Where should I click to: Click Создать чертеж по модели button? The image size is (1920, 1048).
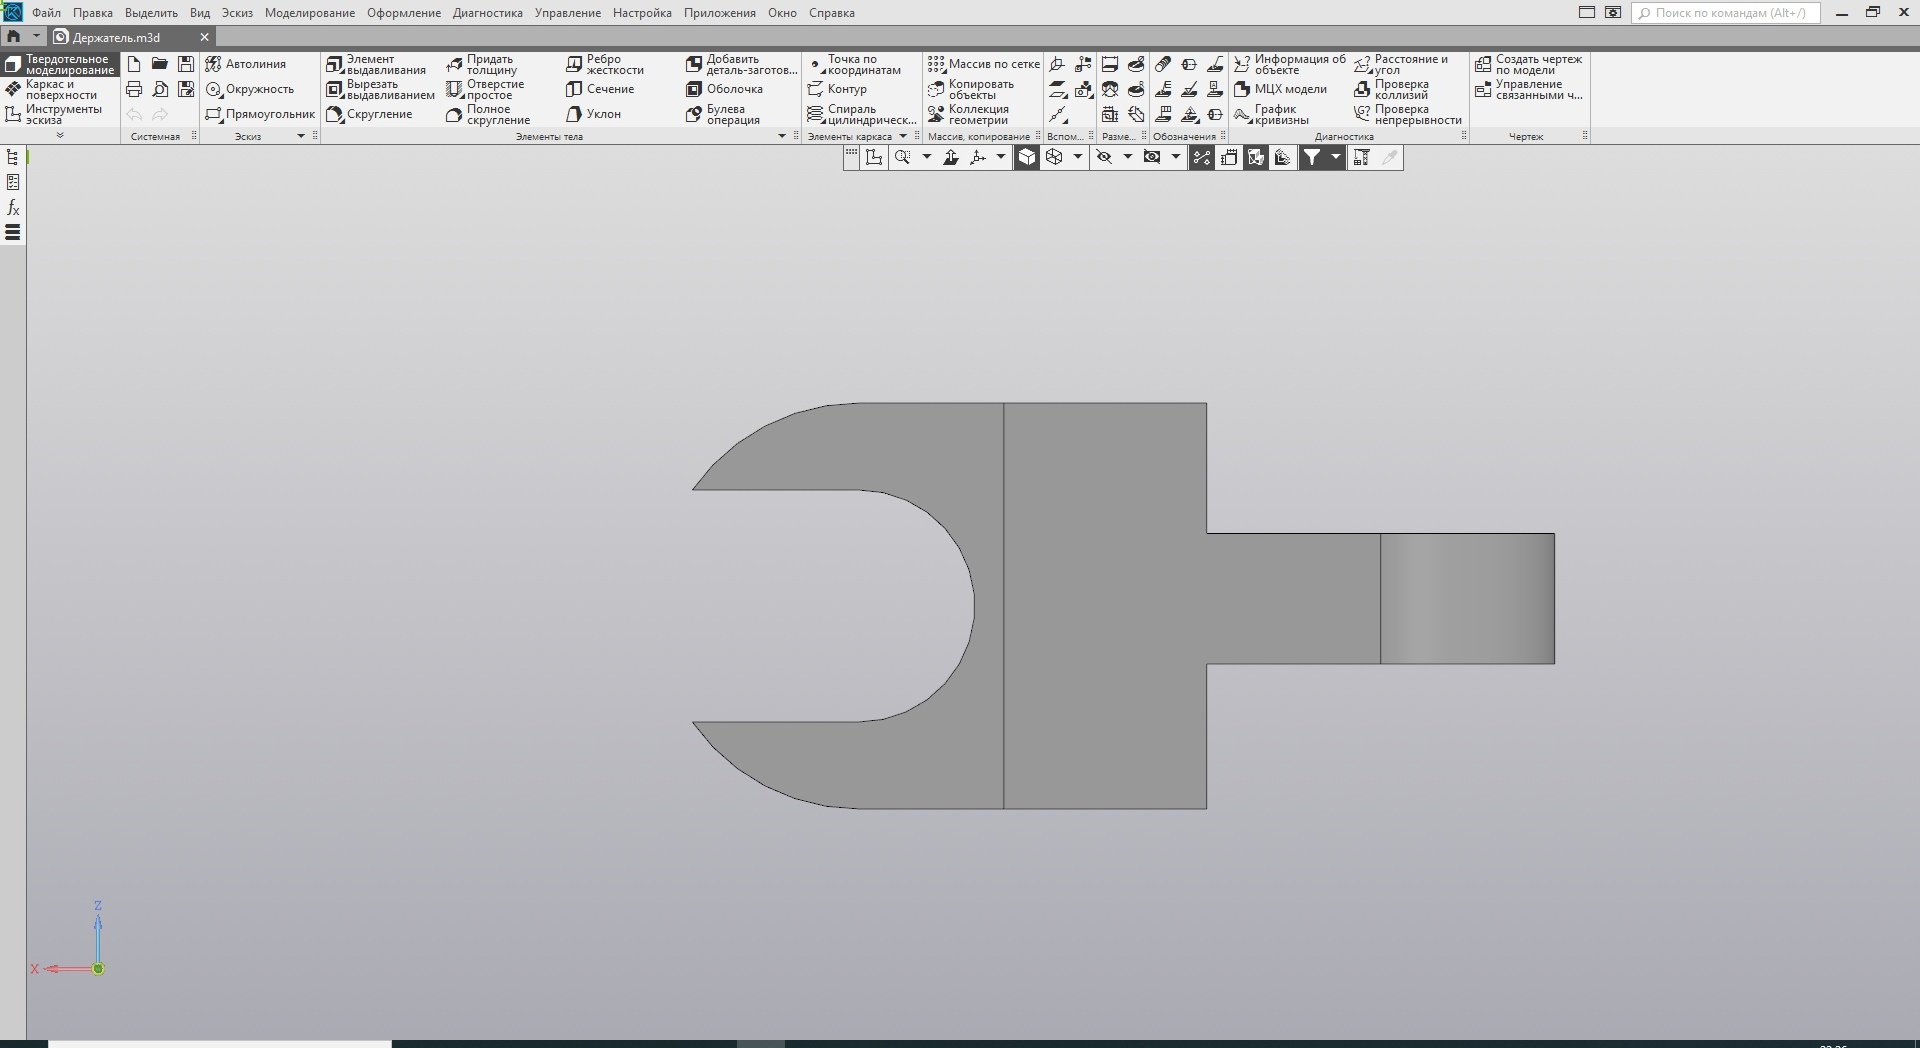click(x=1528, y=65)
